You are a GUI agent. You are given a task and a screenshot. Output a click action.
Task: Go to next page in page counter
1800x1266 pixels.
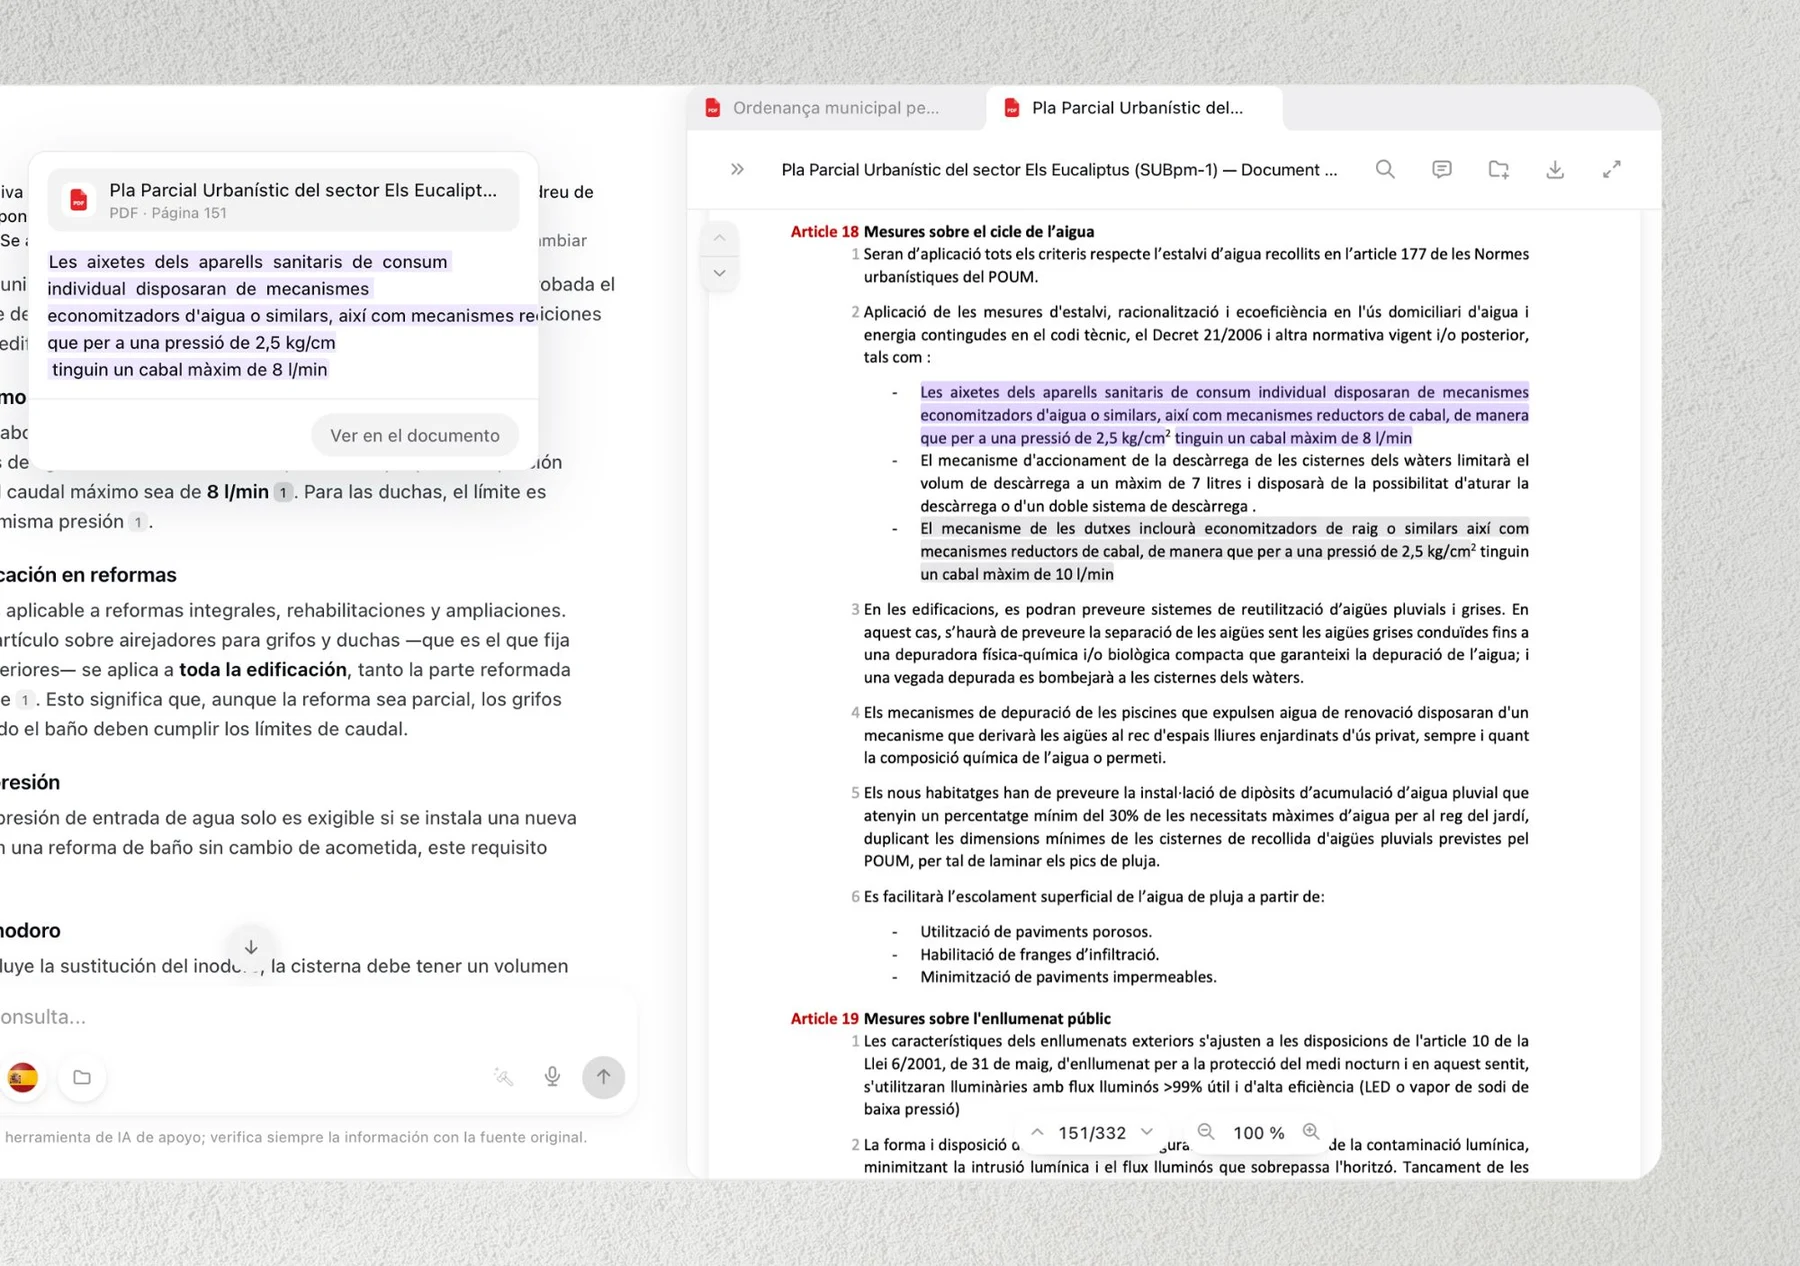pos(1147,1132)
